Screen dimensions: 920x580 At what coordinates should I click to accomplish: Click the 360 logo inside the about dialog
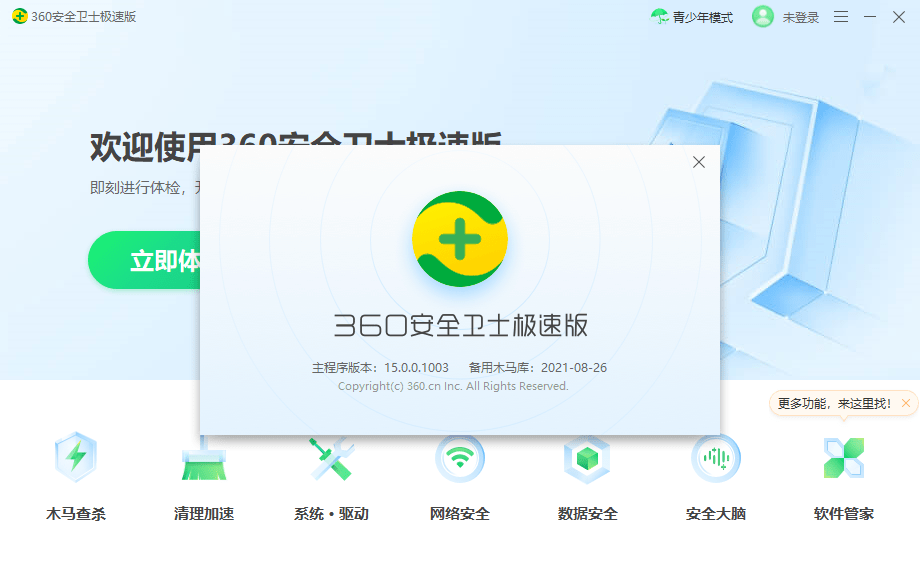click(460, 238)
